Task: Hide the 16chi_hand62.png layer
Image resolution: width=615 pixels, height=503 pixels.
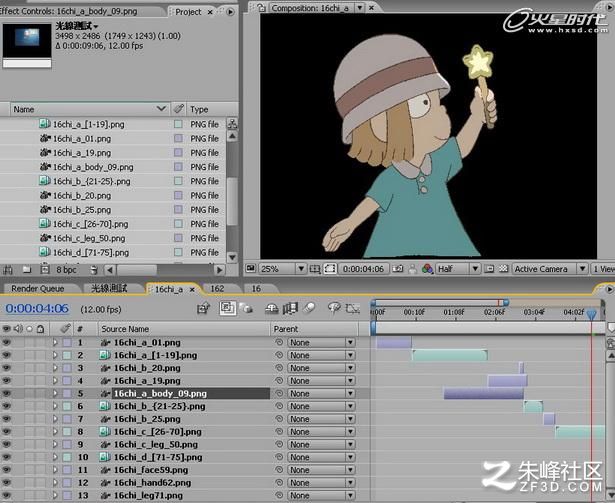Action: 6,483
